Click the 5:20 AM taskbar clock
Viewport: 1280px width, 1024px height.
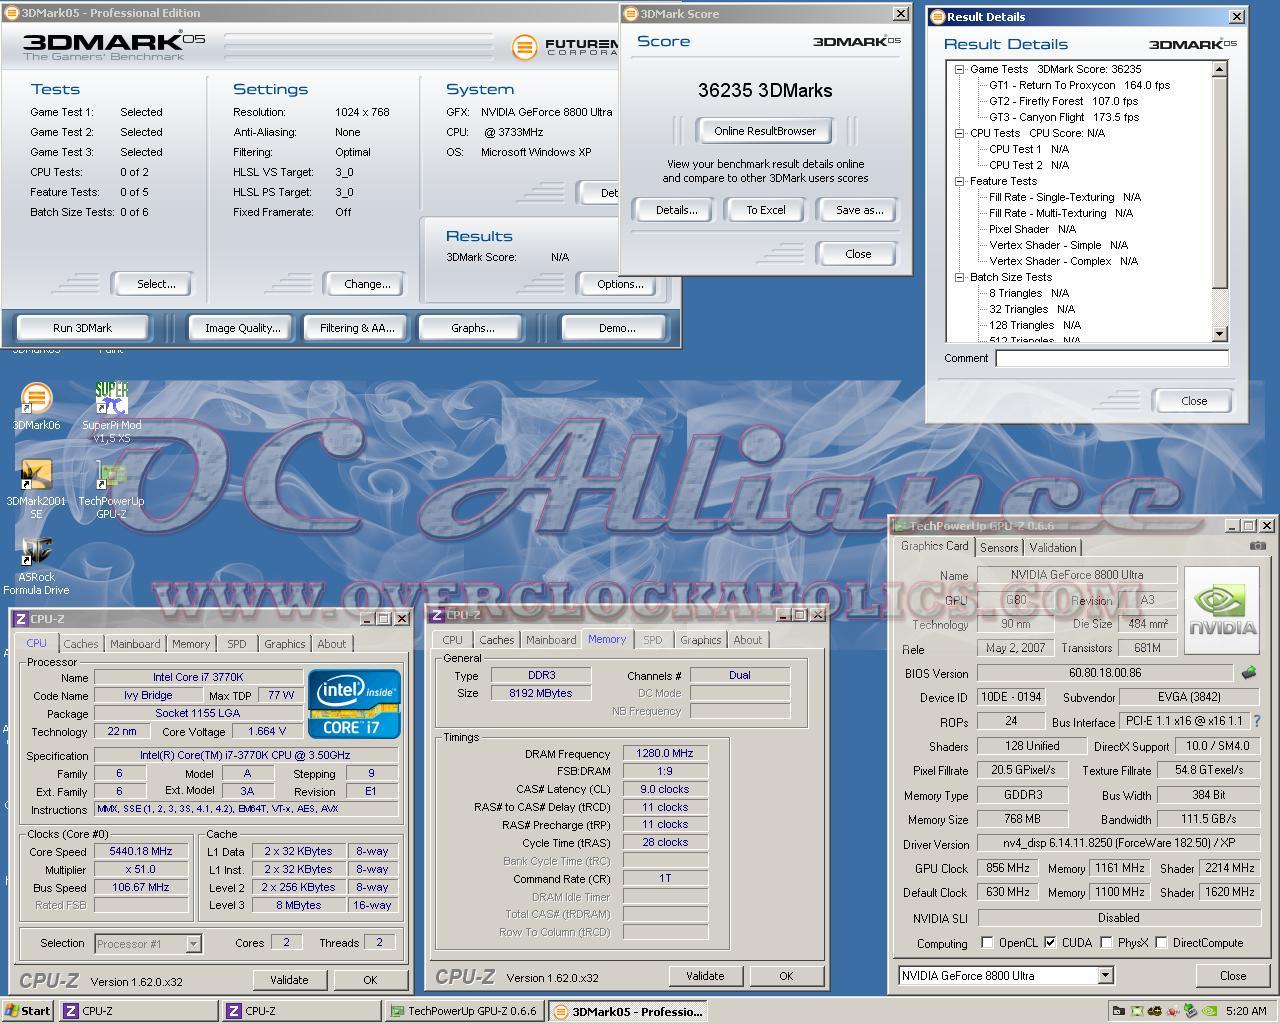tap(1246, 1011)
